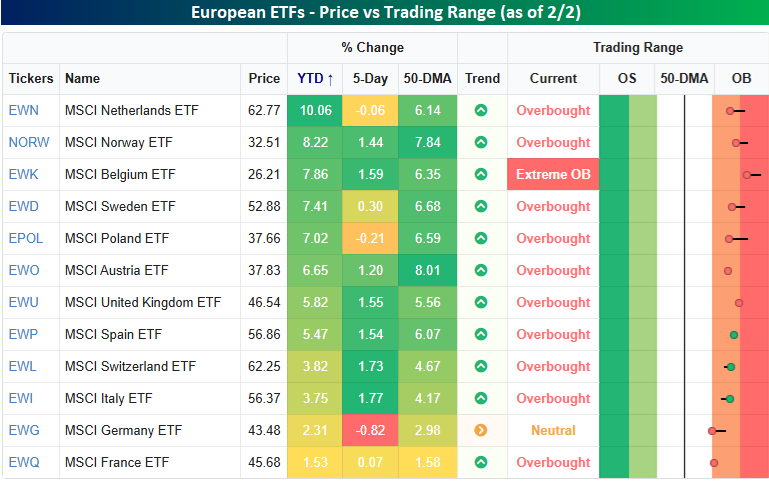Click the Neutral status for Germany ETF
769x482 pixels.
click(x=553, y=431)
